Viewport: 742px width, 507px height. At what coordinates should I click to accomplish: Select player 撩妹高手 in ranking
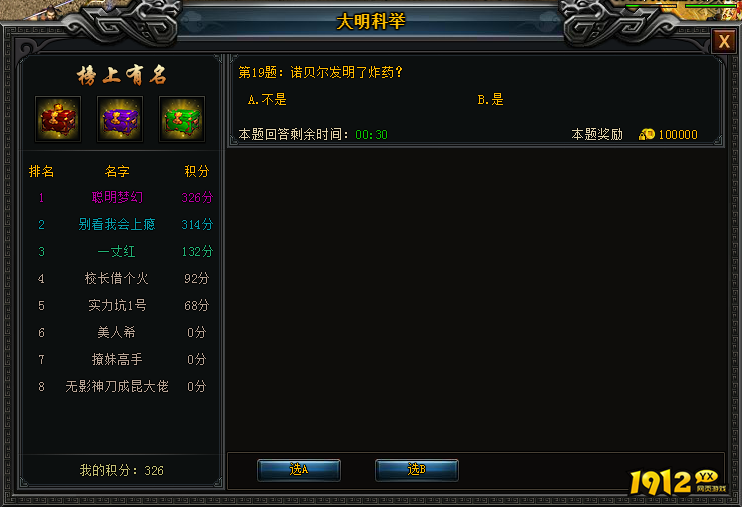coord(117,359)
